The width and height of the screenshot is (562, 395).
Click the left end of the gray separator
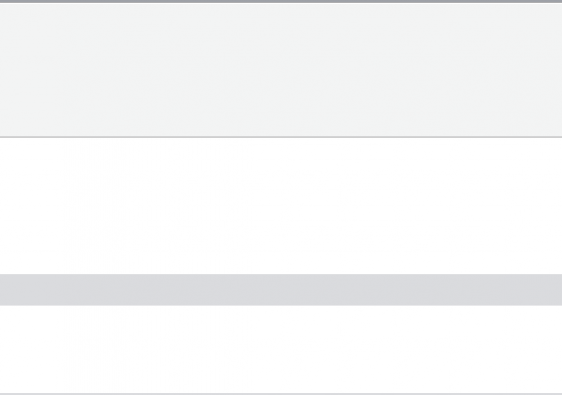pyautogui.click(x=36, y=290)
